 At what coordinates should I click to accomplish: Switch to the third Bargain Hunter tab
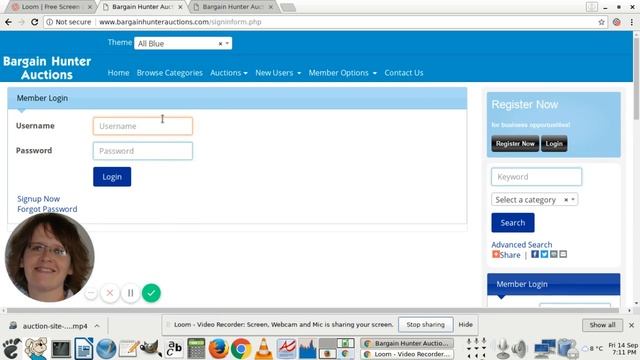[232, 7]
